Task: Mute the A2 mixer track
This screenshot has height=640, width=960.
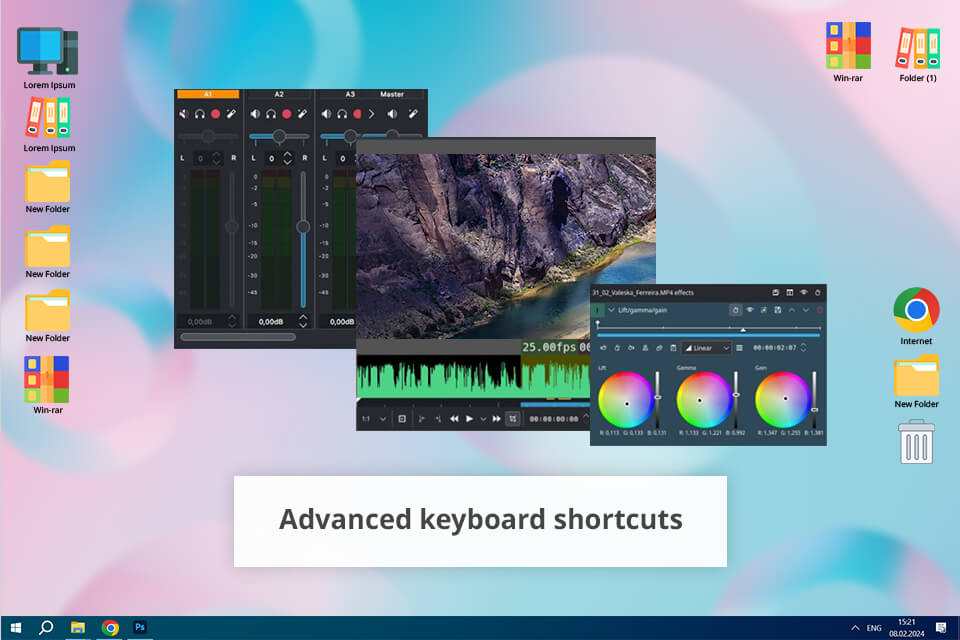Action: click(255, 114)
